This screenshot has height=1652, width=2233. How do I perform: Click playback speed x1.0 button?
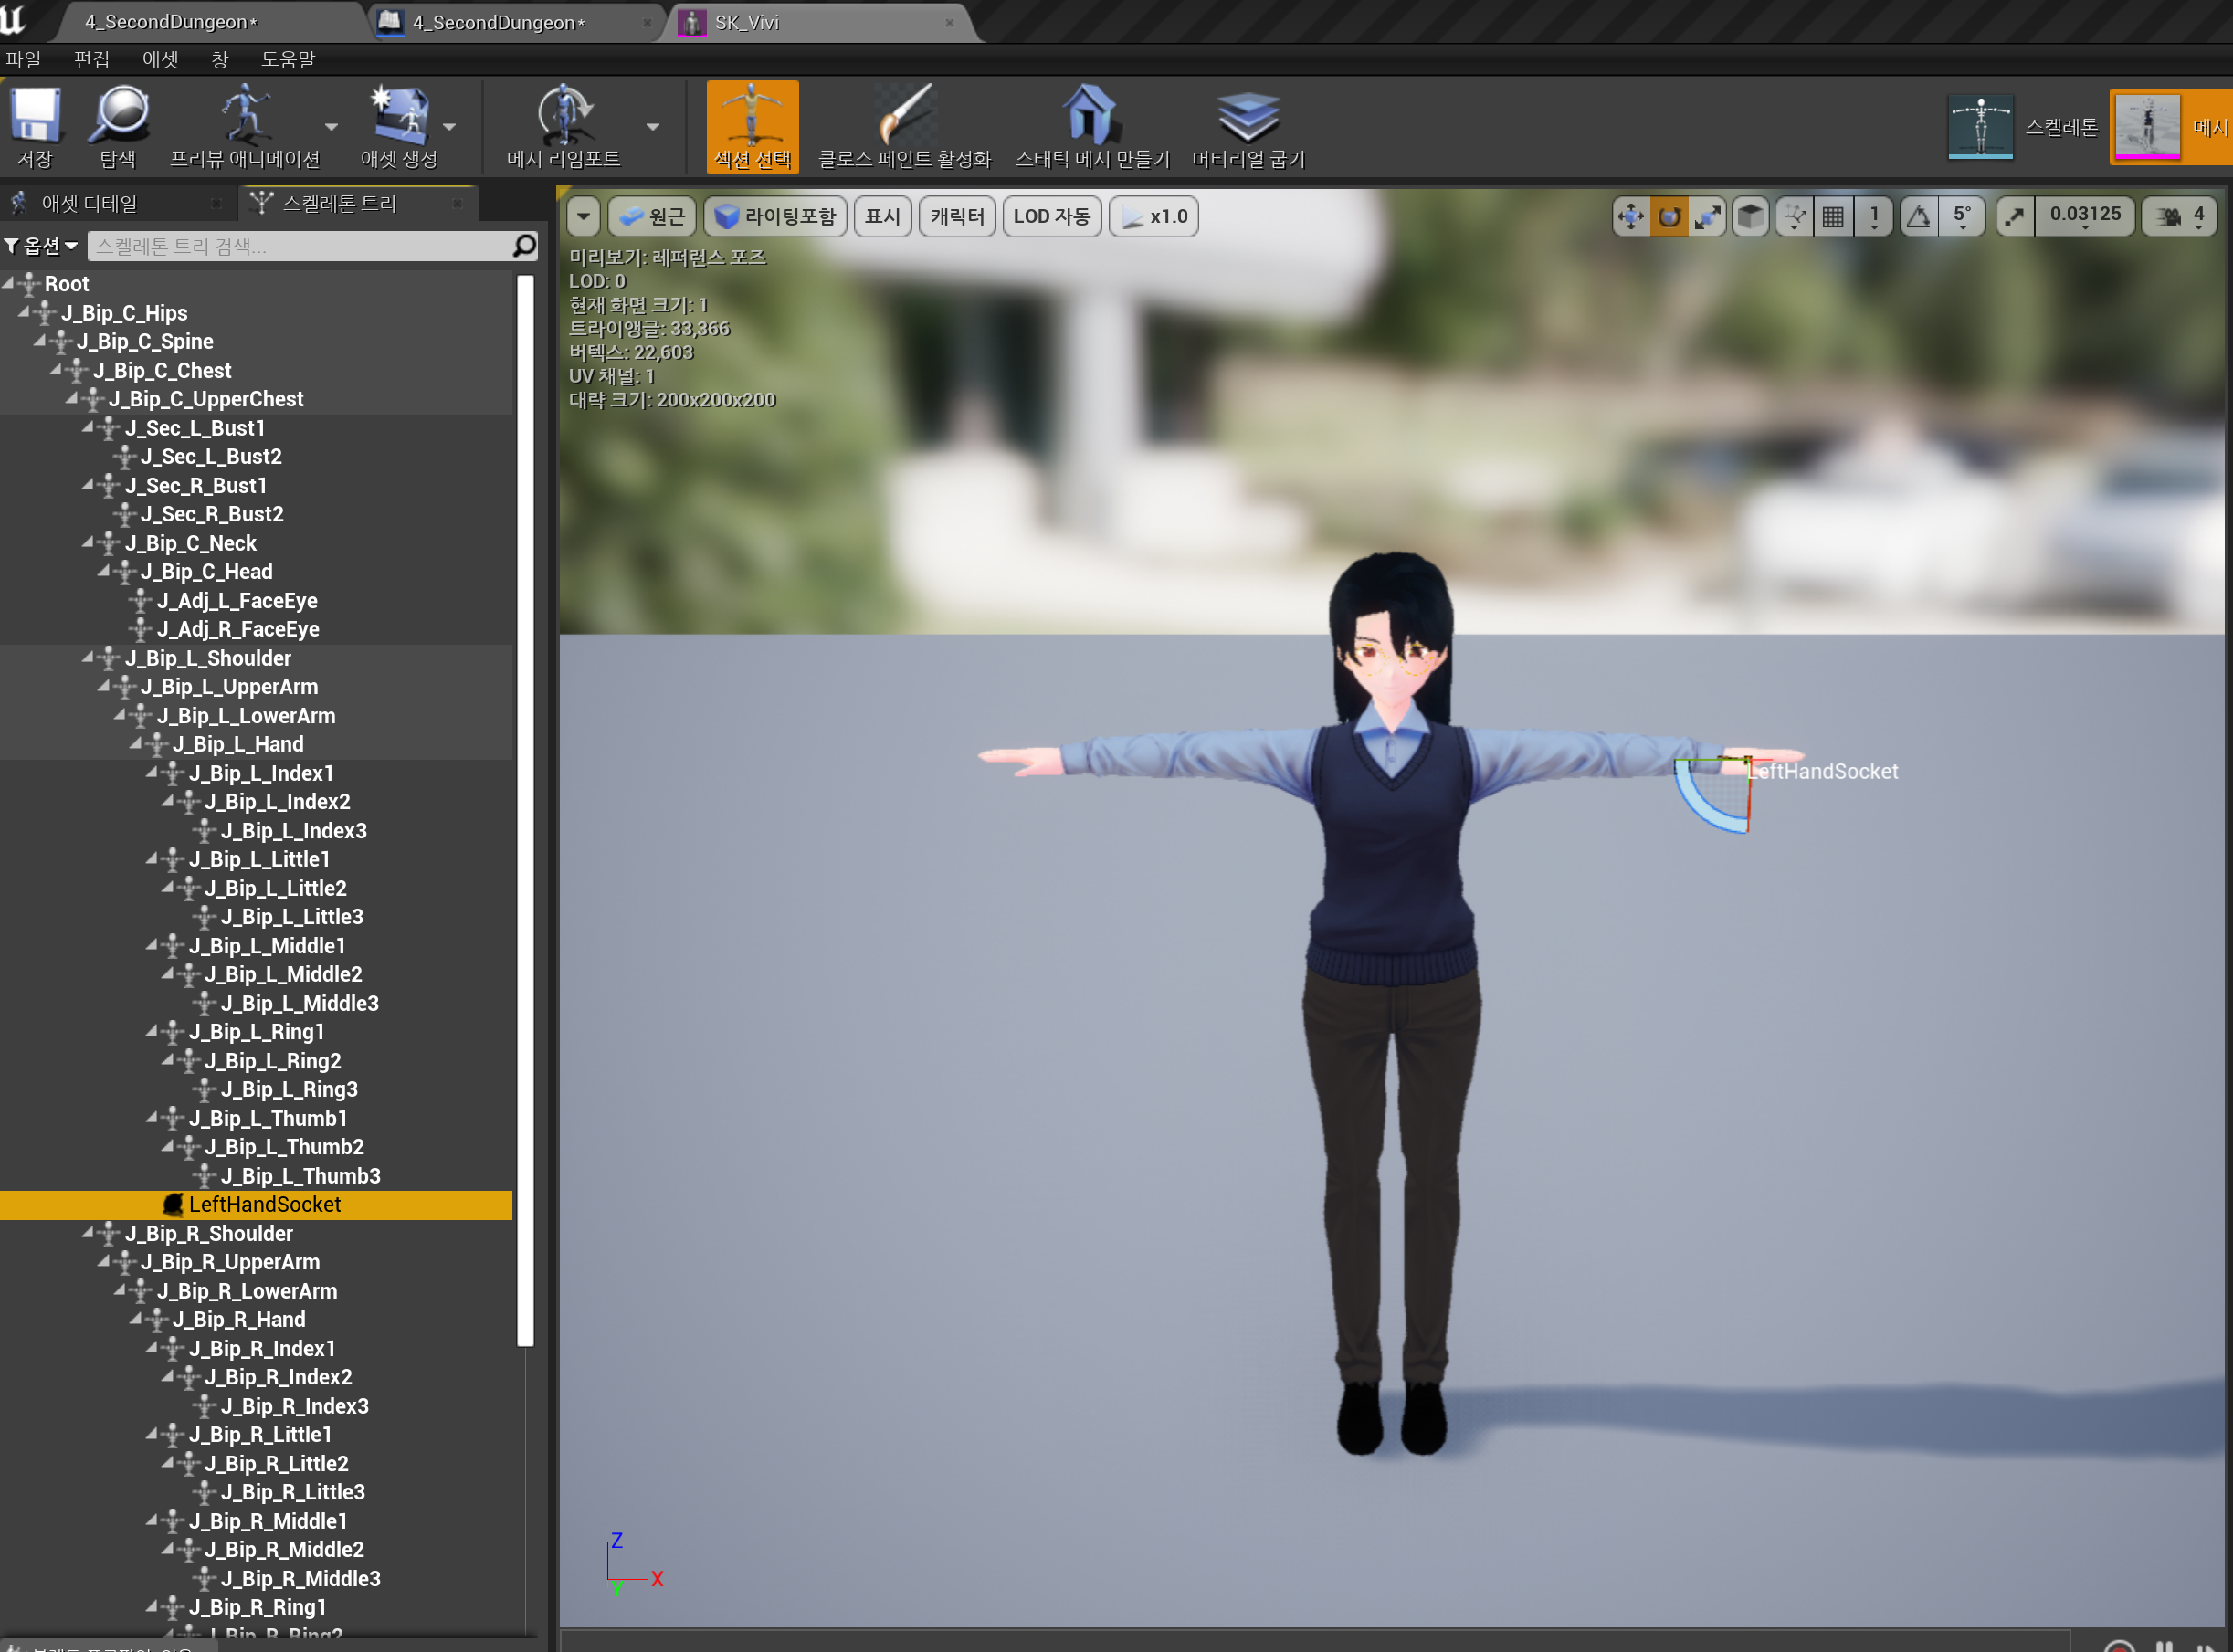pos(1154,216)
